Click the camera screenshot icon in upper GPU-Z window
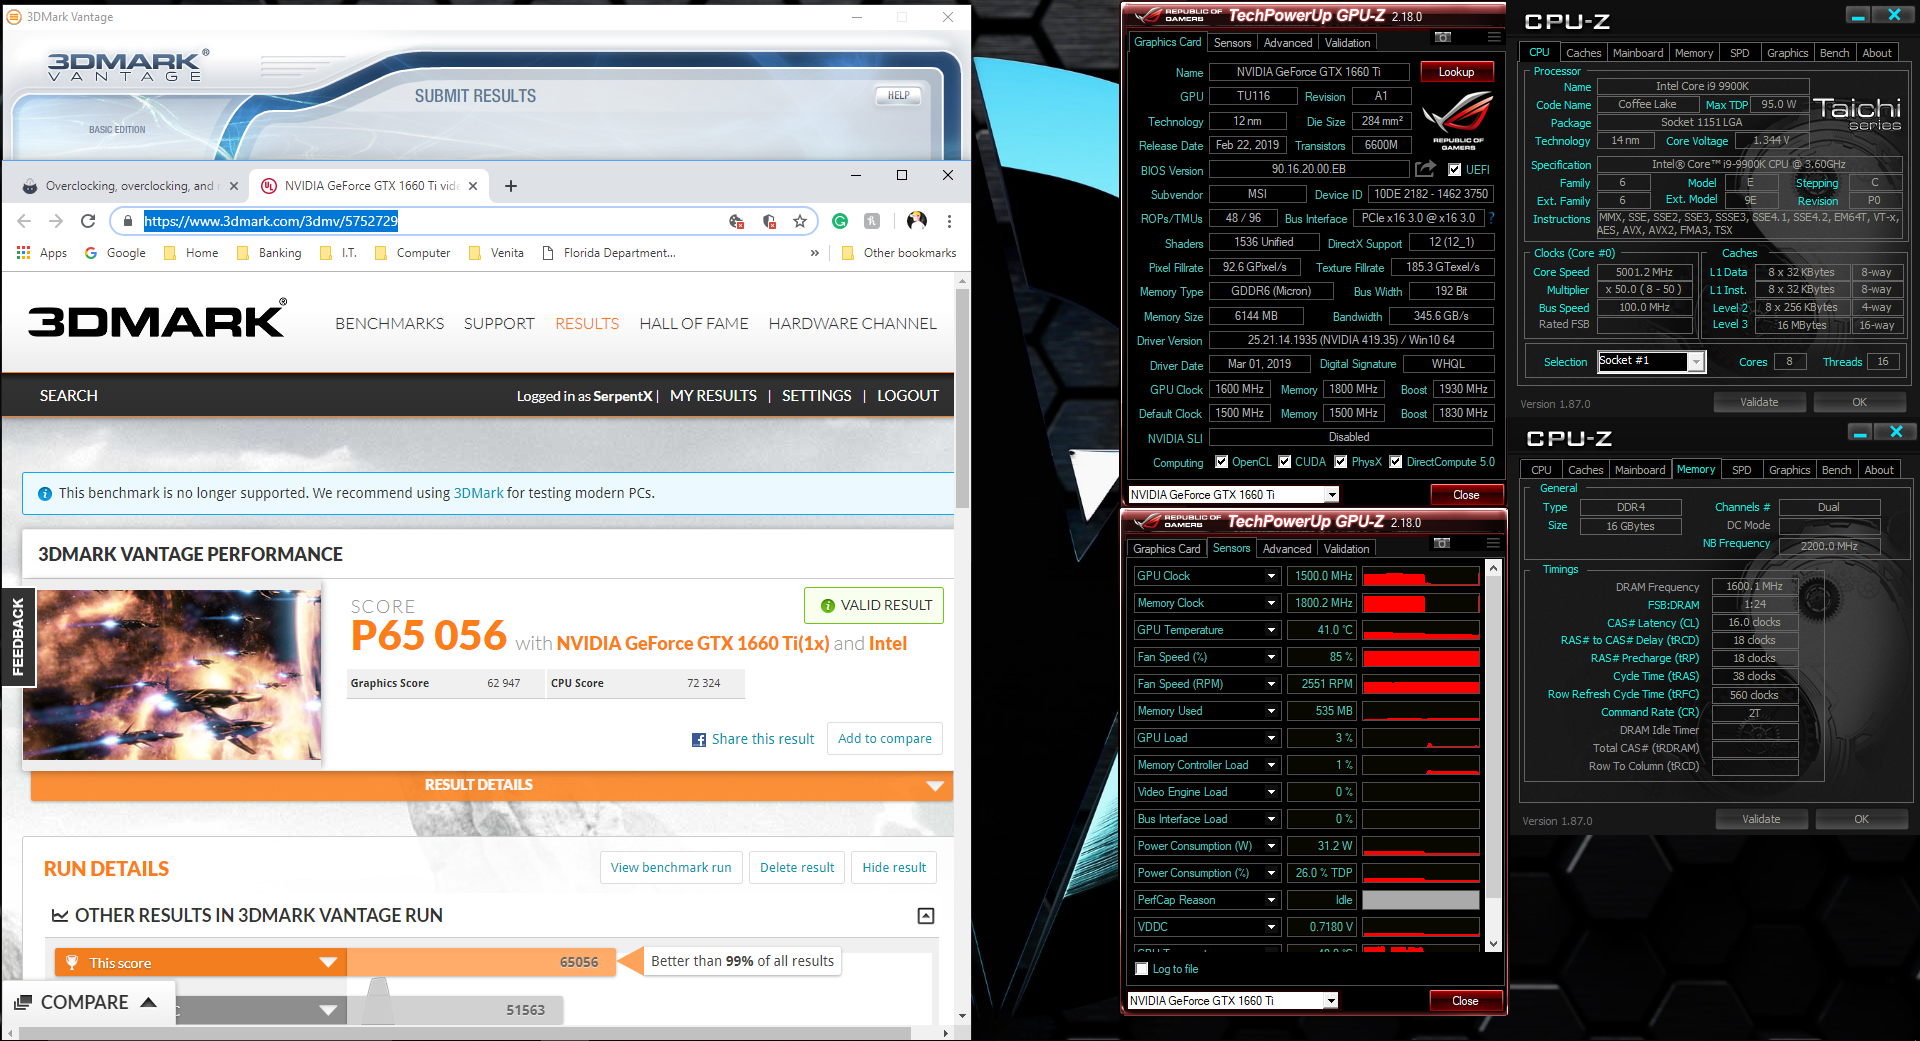 [1442, 37]
